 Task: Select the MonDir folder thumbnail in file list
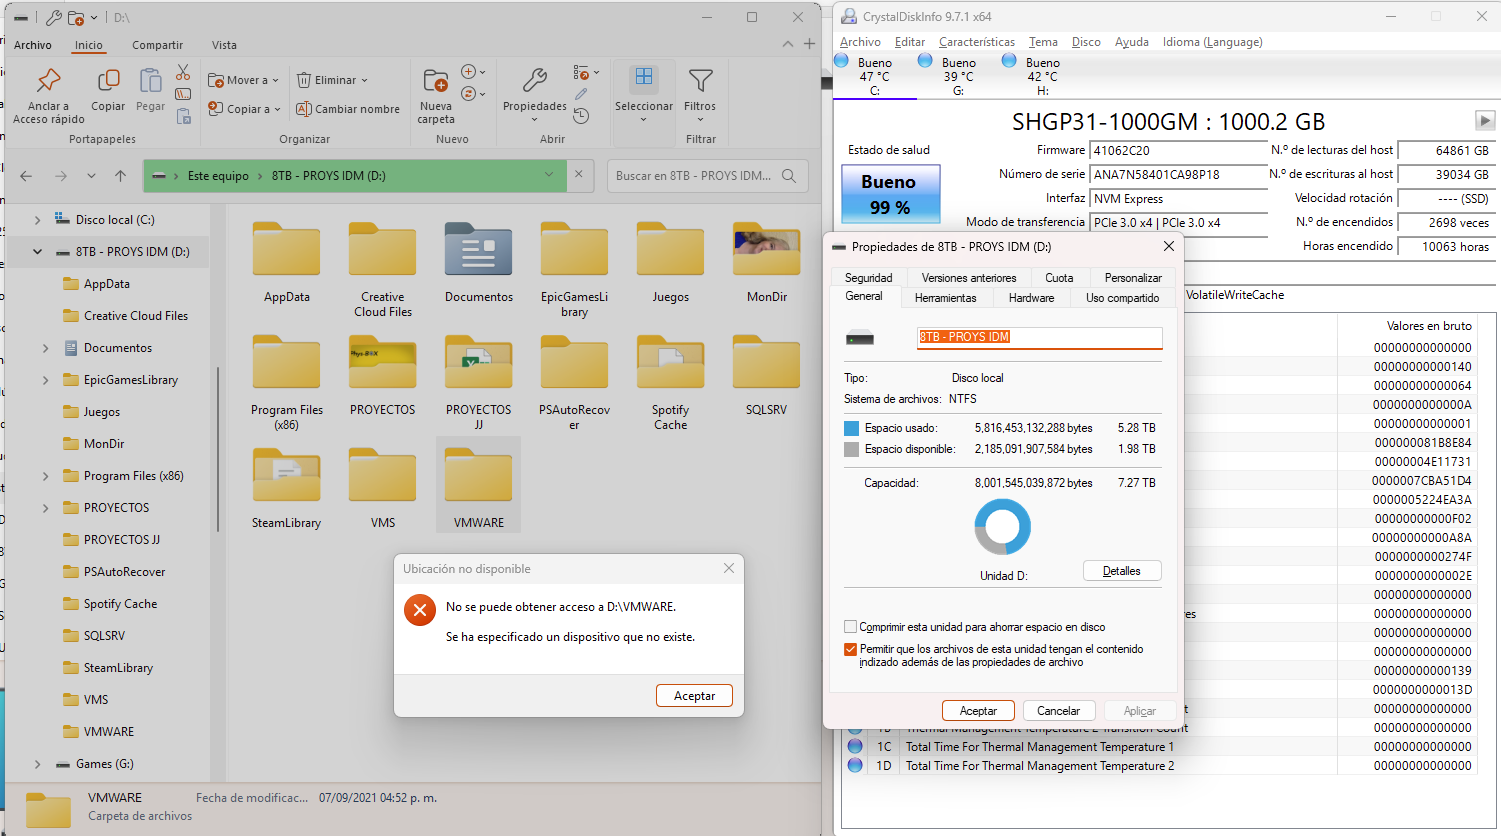tap(766, 250)
